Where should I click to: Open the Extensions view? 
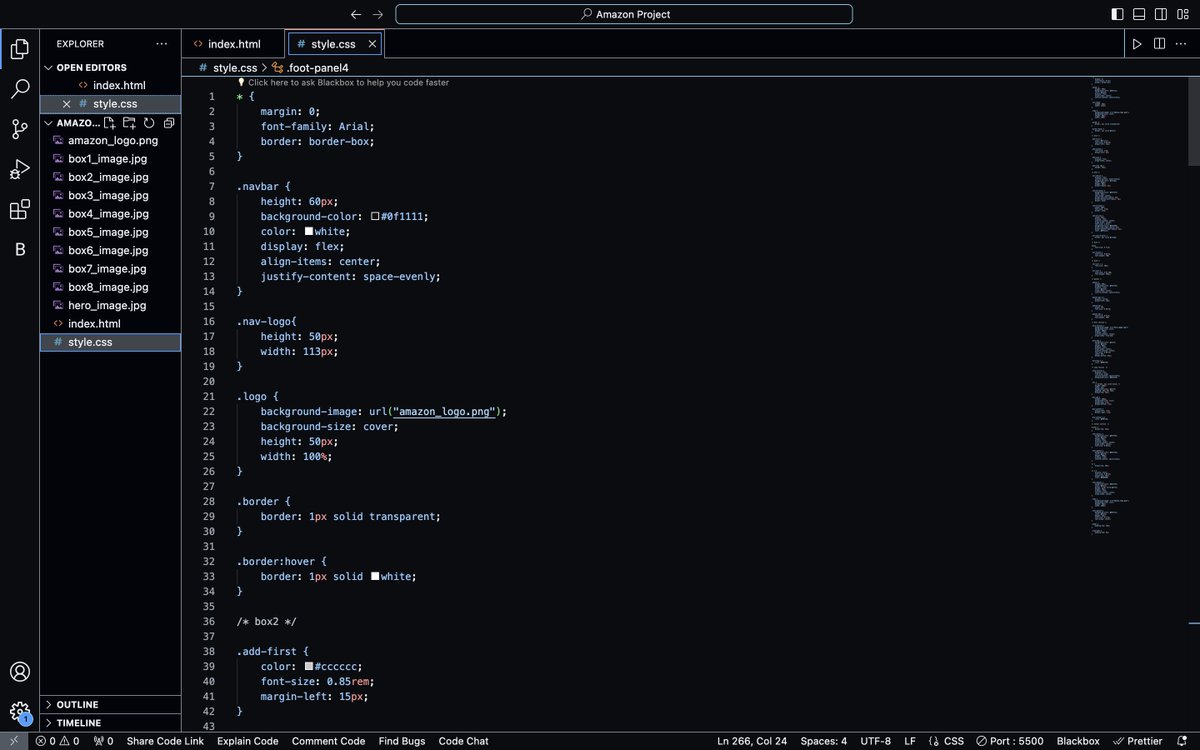(x=19, y=210)
